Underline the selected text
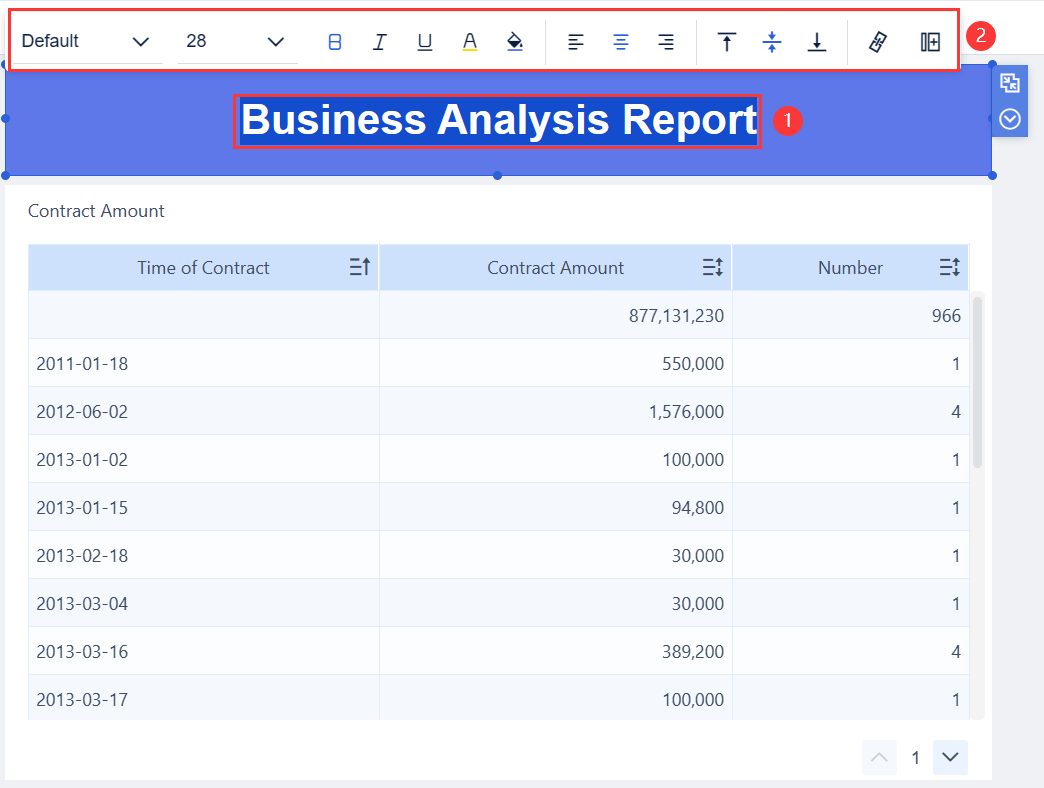 click(x=424, y=41)
